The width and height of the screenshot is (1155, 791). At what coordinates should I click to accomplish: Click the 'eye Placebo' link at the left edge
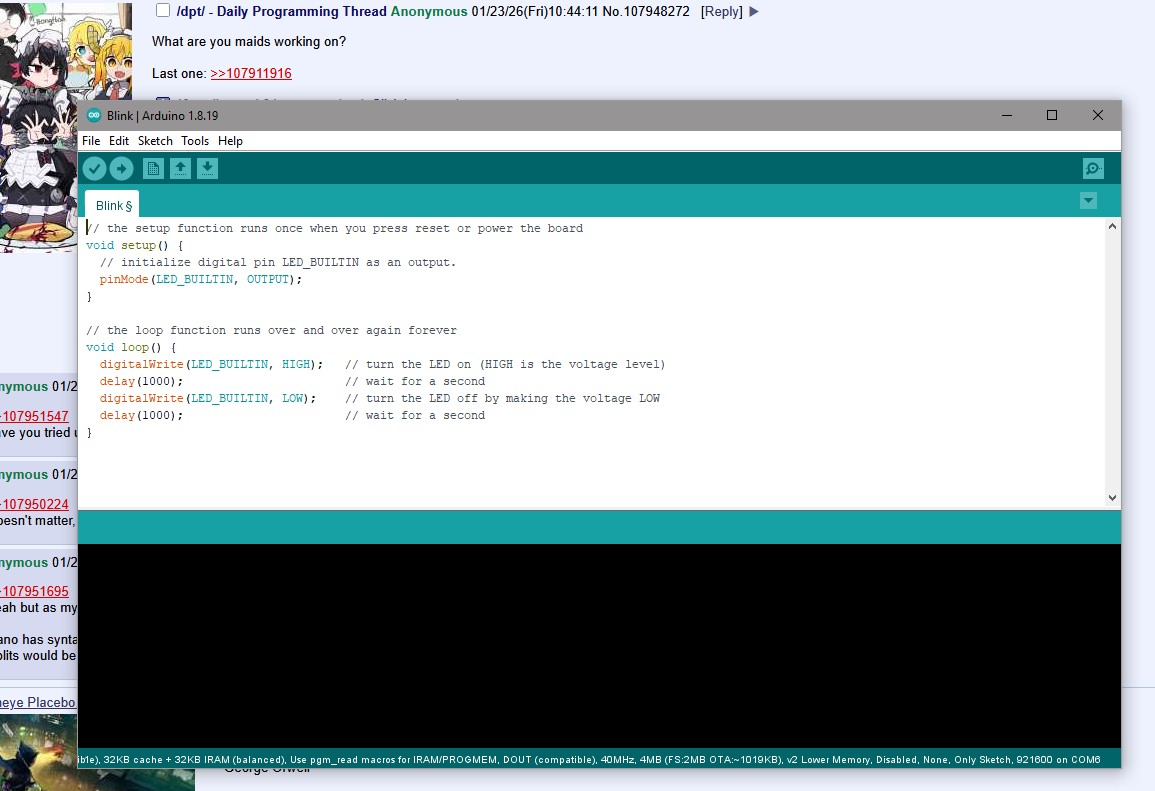38,703
